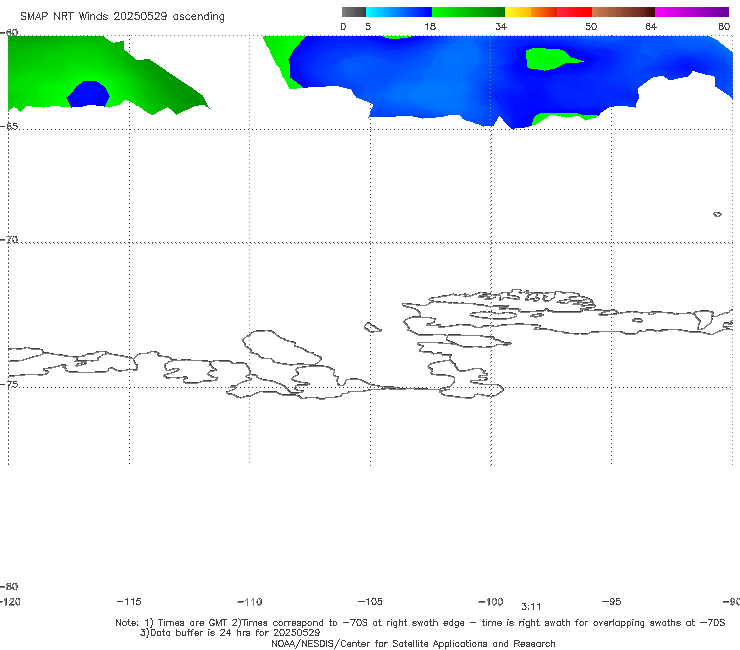The image size is (740, 650).
Task: Click the latitude label '-75'
Action: [9, 384]
